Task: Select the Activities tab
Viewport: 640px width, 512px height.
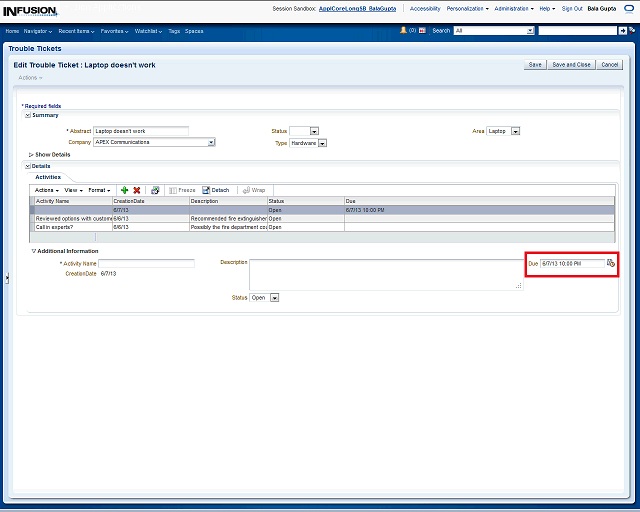Action: point(48,177)
